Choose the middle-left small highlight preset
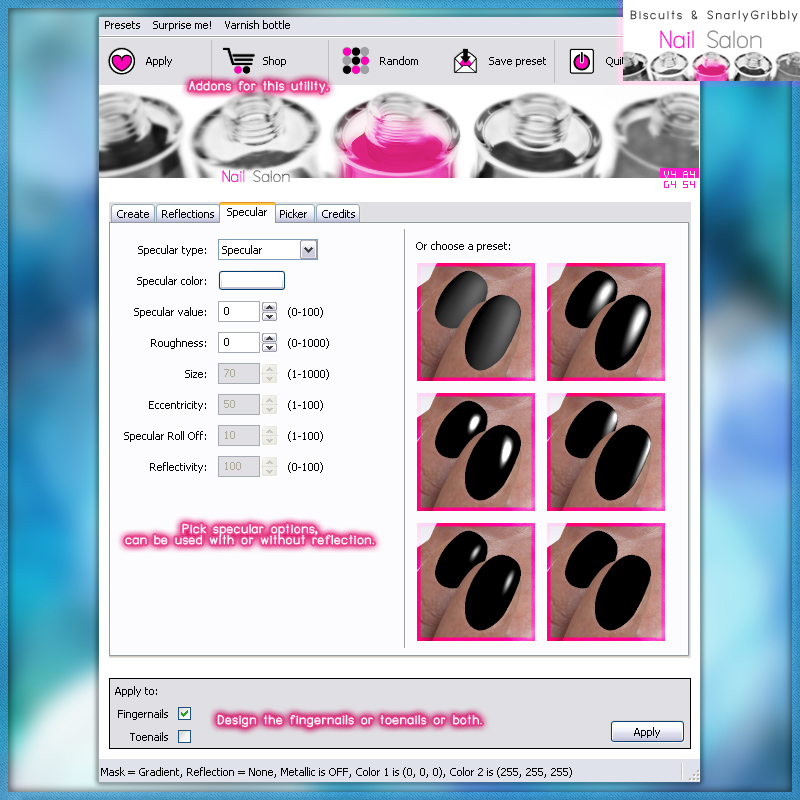 (476, 452)
